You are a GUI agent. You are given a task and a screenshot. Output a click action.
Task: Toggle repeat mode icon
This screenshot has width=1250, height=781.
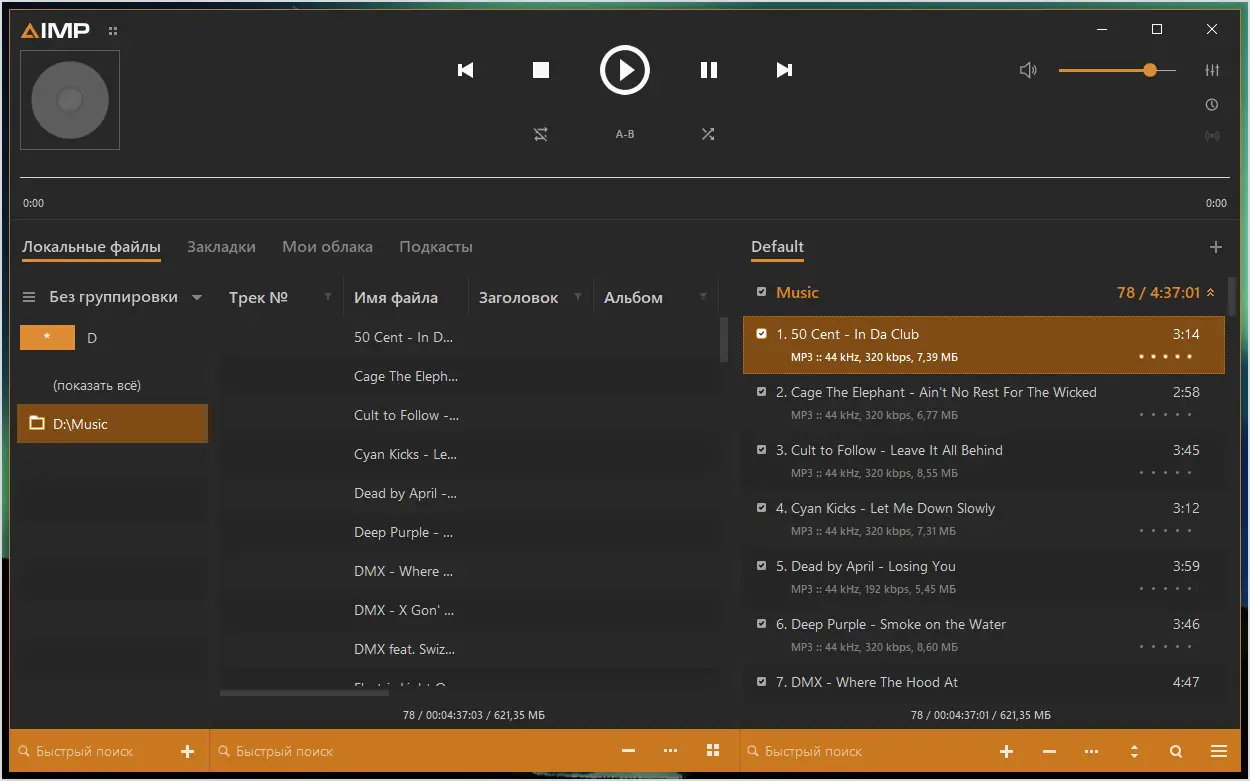coord(541,134)
